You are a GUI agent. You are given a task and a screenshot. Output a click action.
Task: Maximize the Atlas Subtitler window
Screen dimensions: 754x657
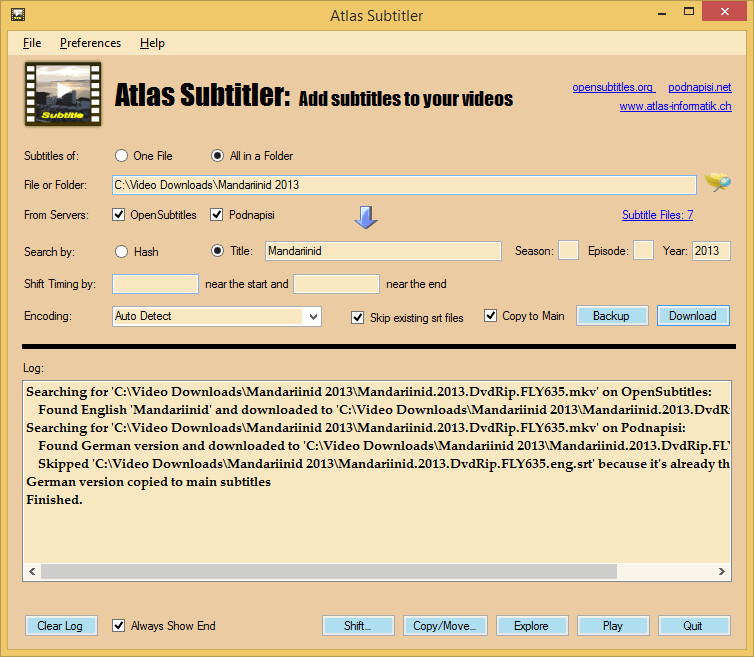click(x=689, y=12)
